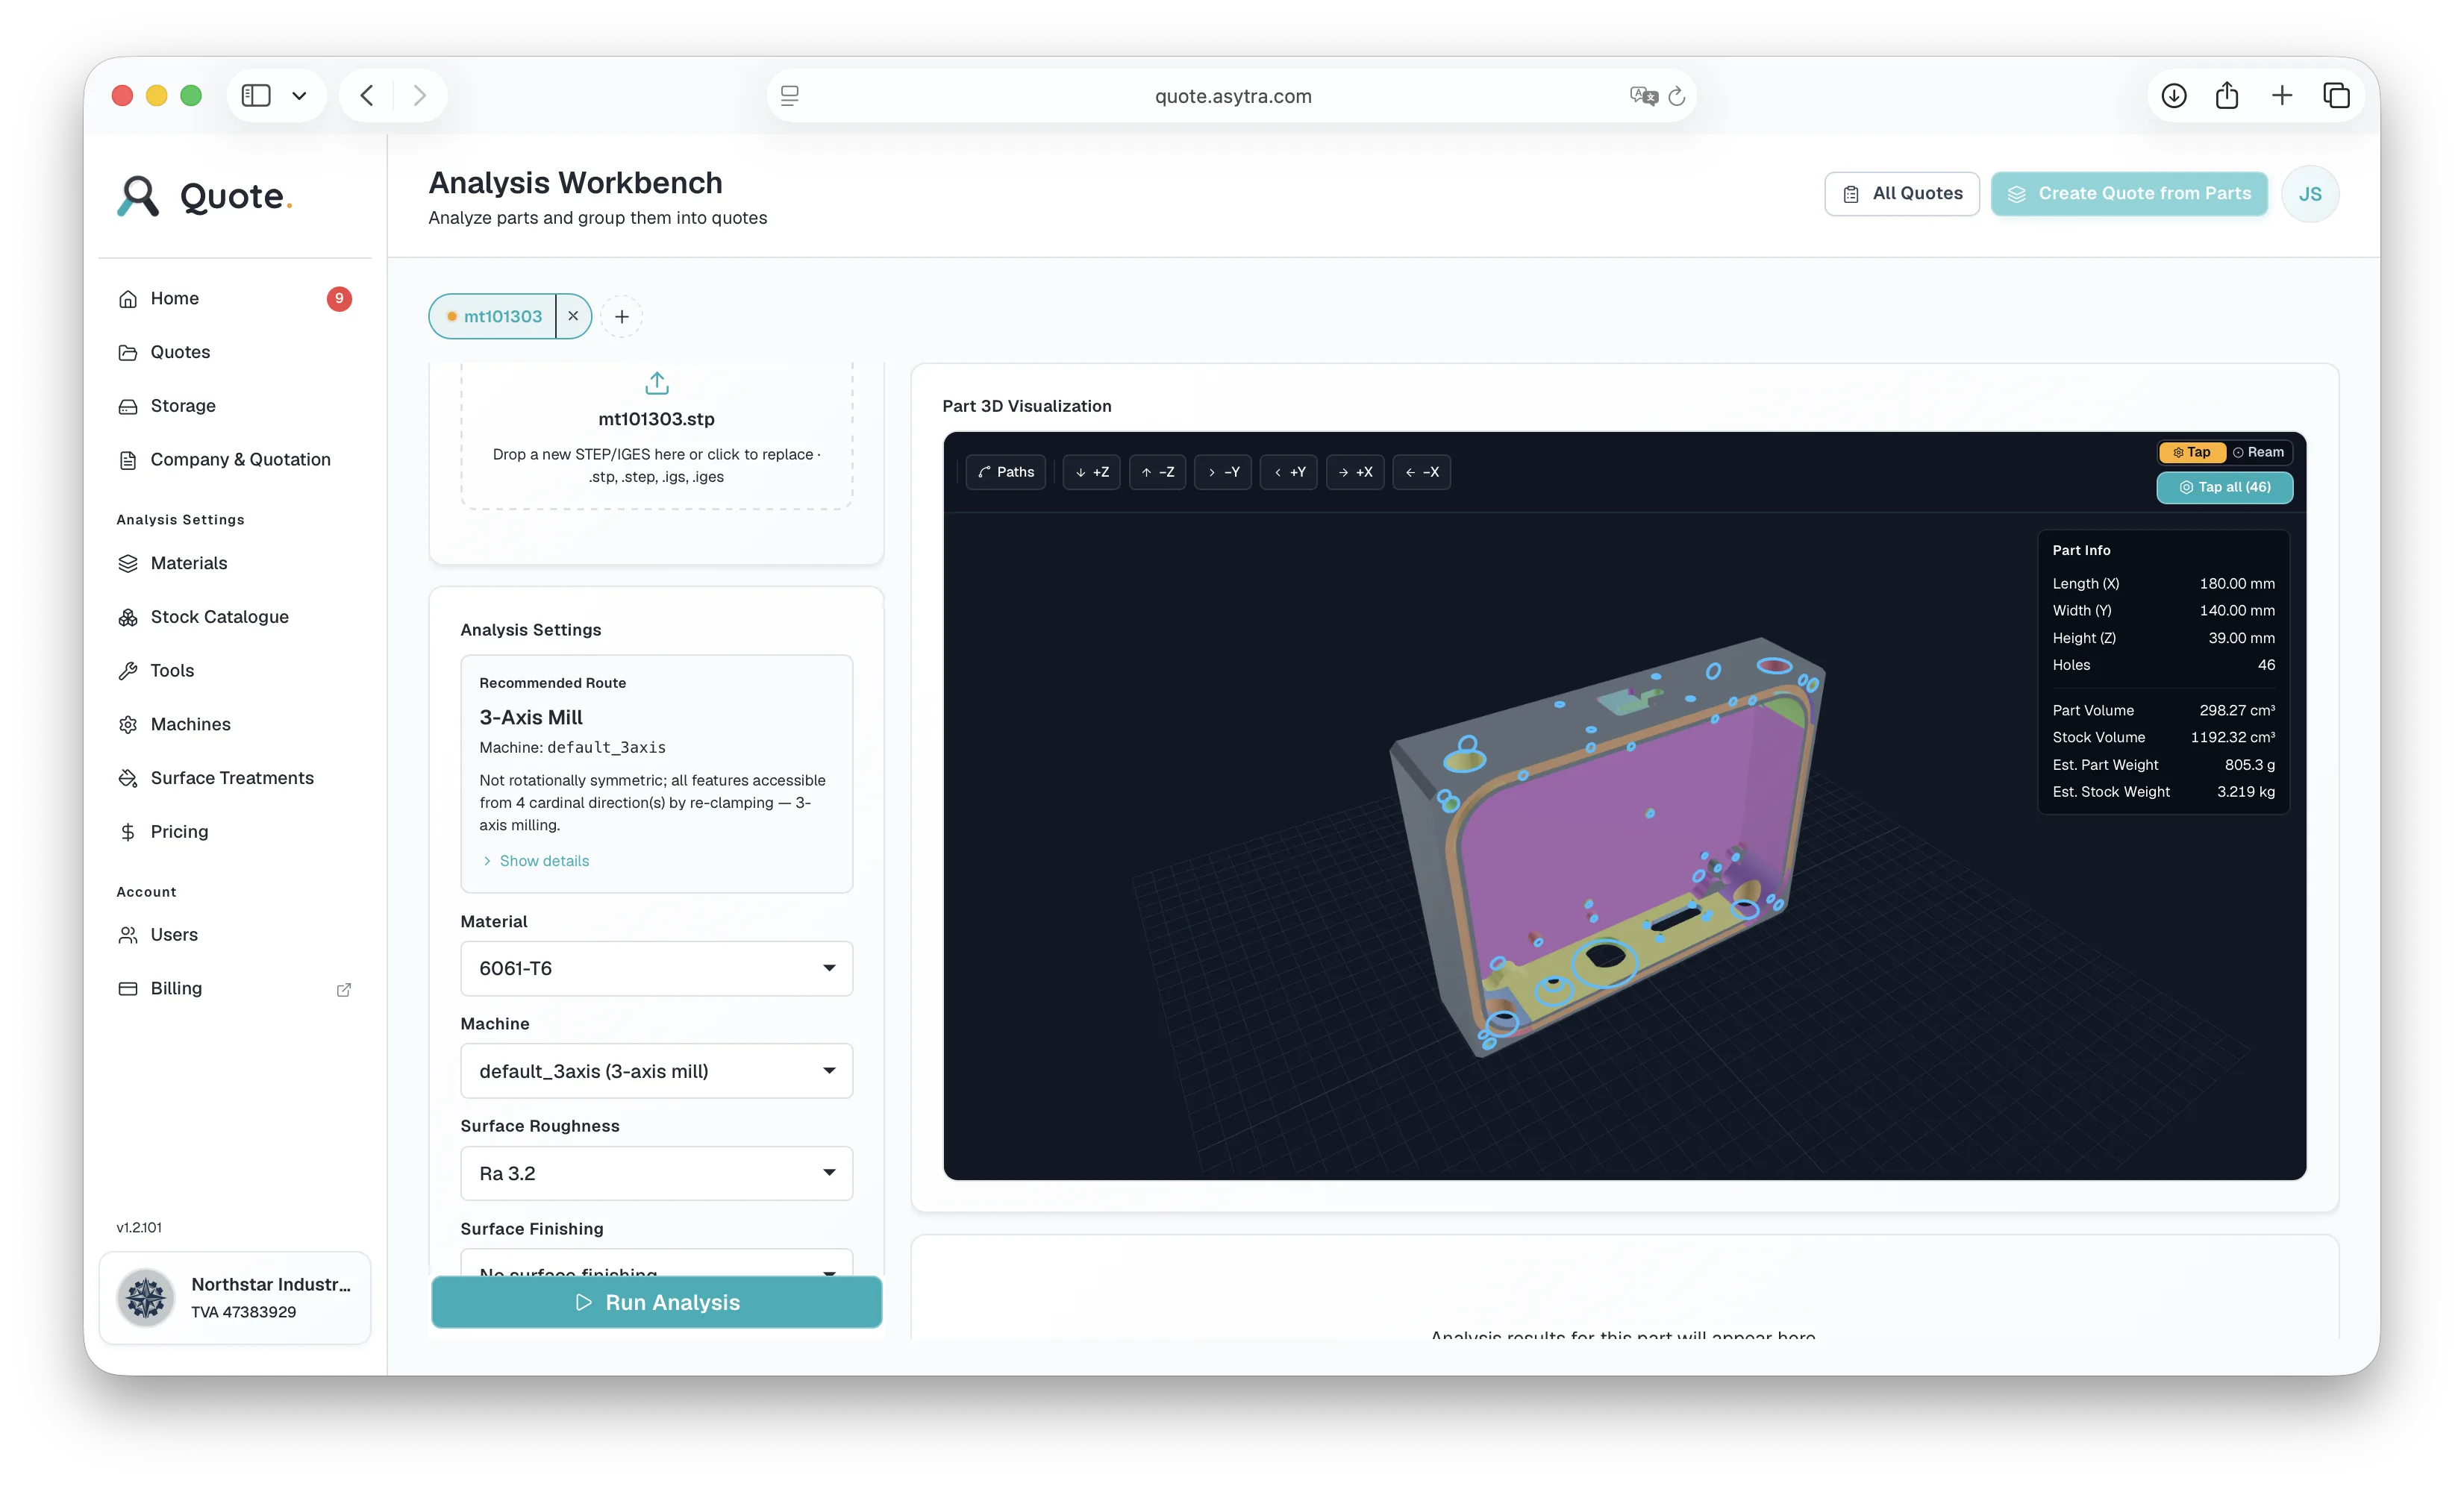Click the quote.asytra.com address bar
This screenshot has height=1486, width=2464.
[x=1232, y=96]
